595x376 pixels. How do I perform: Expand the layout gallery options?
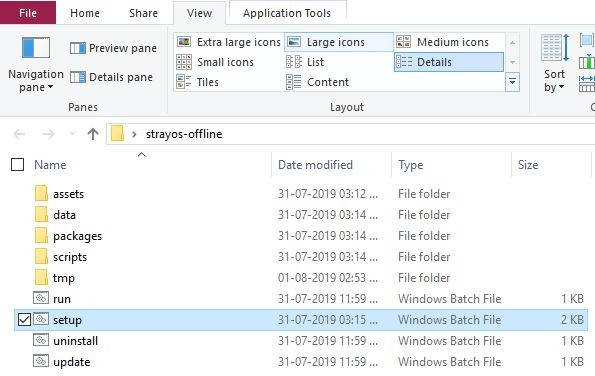click(512, 82)
